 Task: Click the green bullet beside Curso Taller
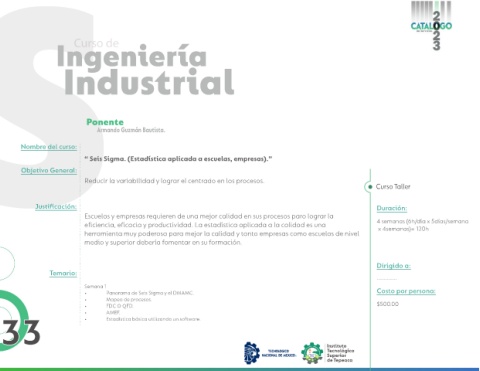(370, 187)
